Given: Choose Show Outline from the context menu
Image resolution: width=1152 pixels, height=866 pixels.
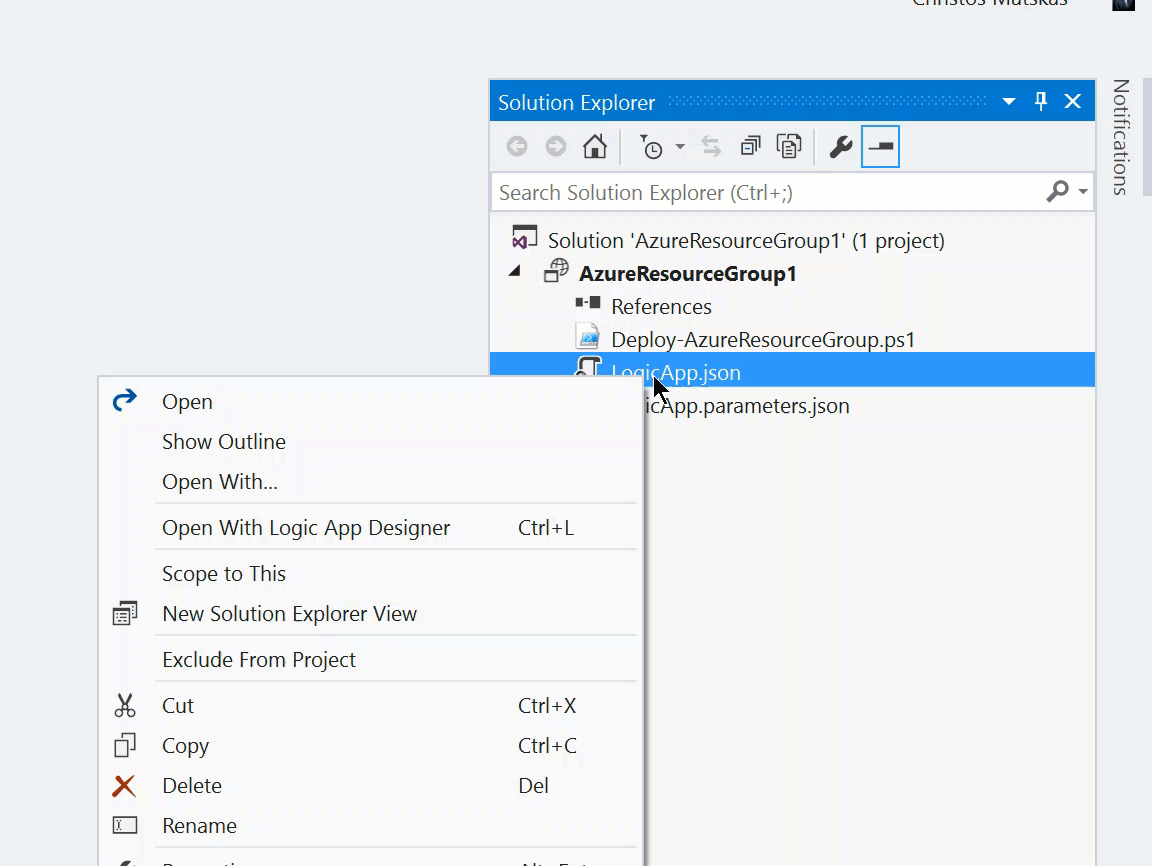Looking at the screenshot, I should pyautogui.click(x=371, y=441).
